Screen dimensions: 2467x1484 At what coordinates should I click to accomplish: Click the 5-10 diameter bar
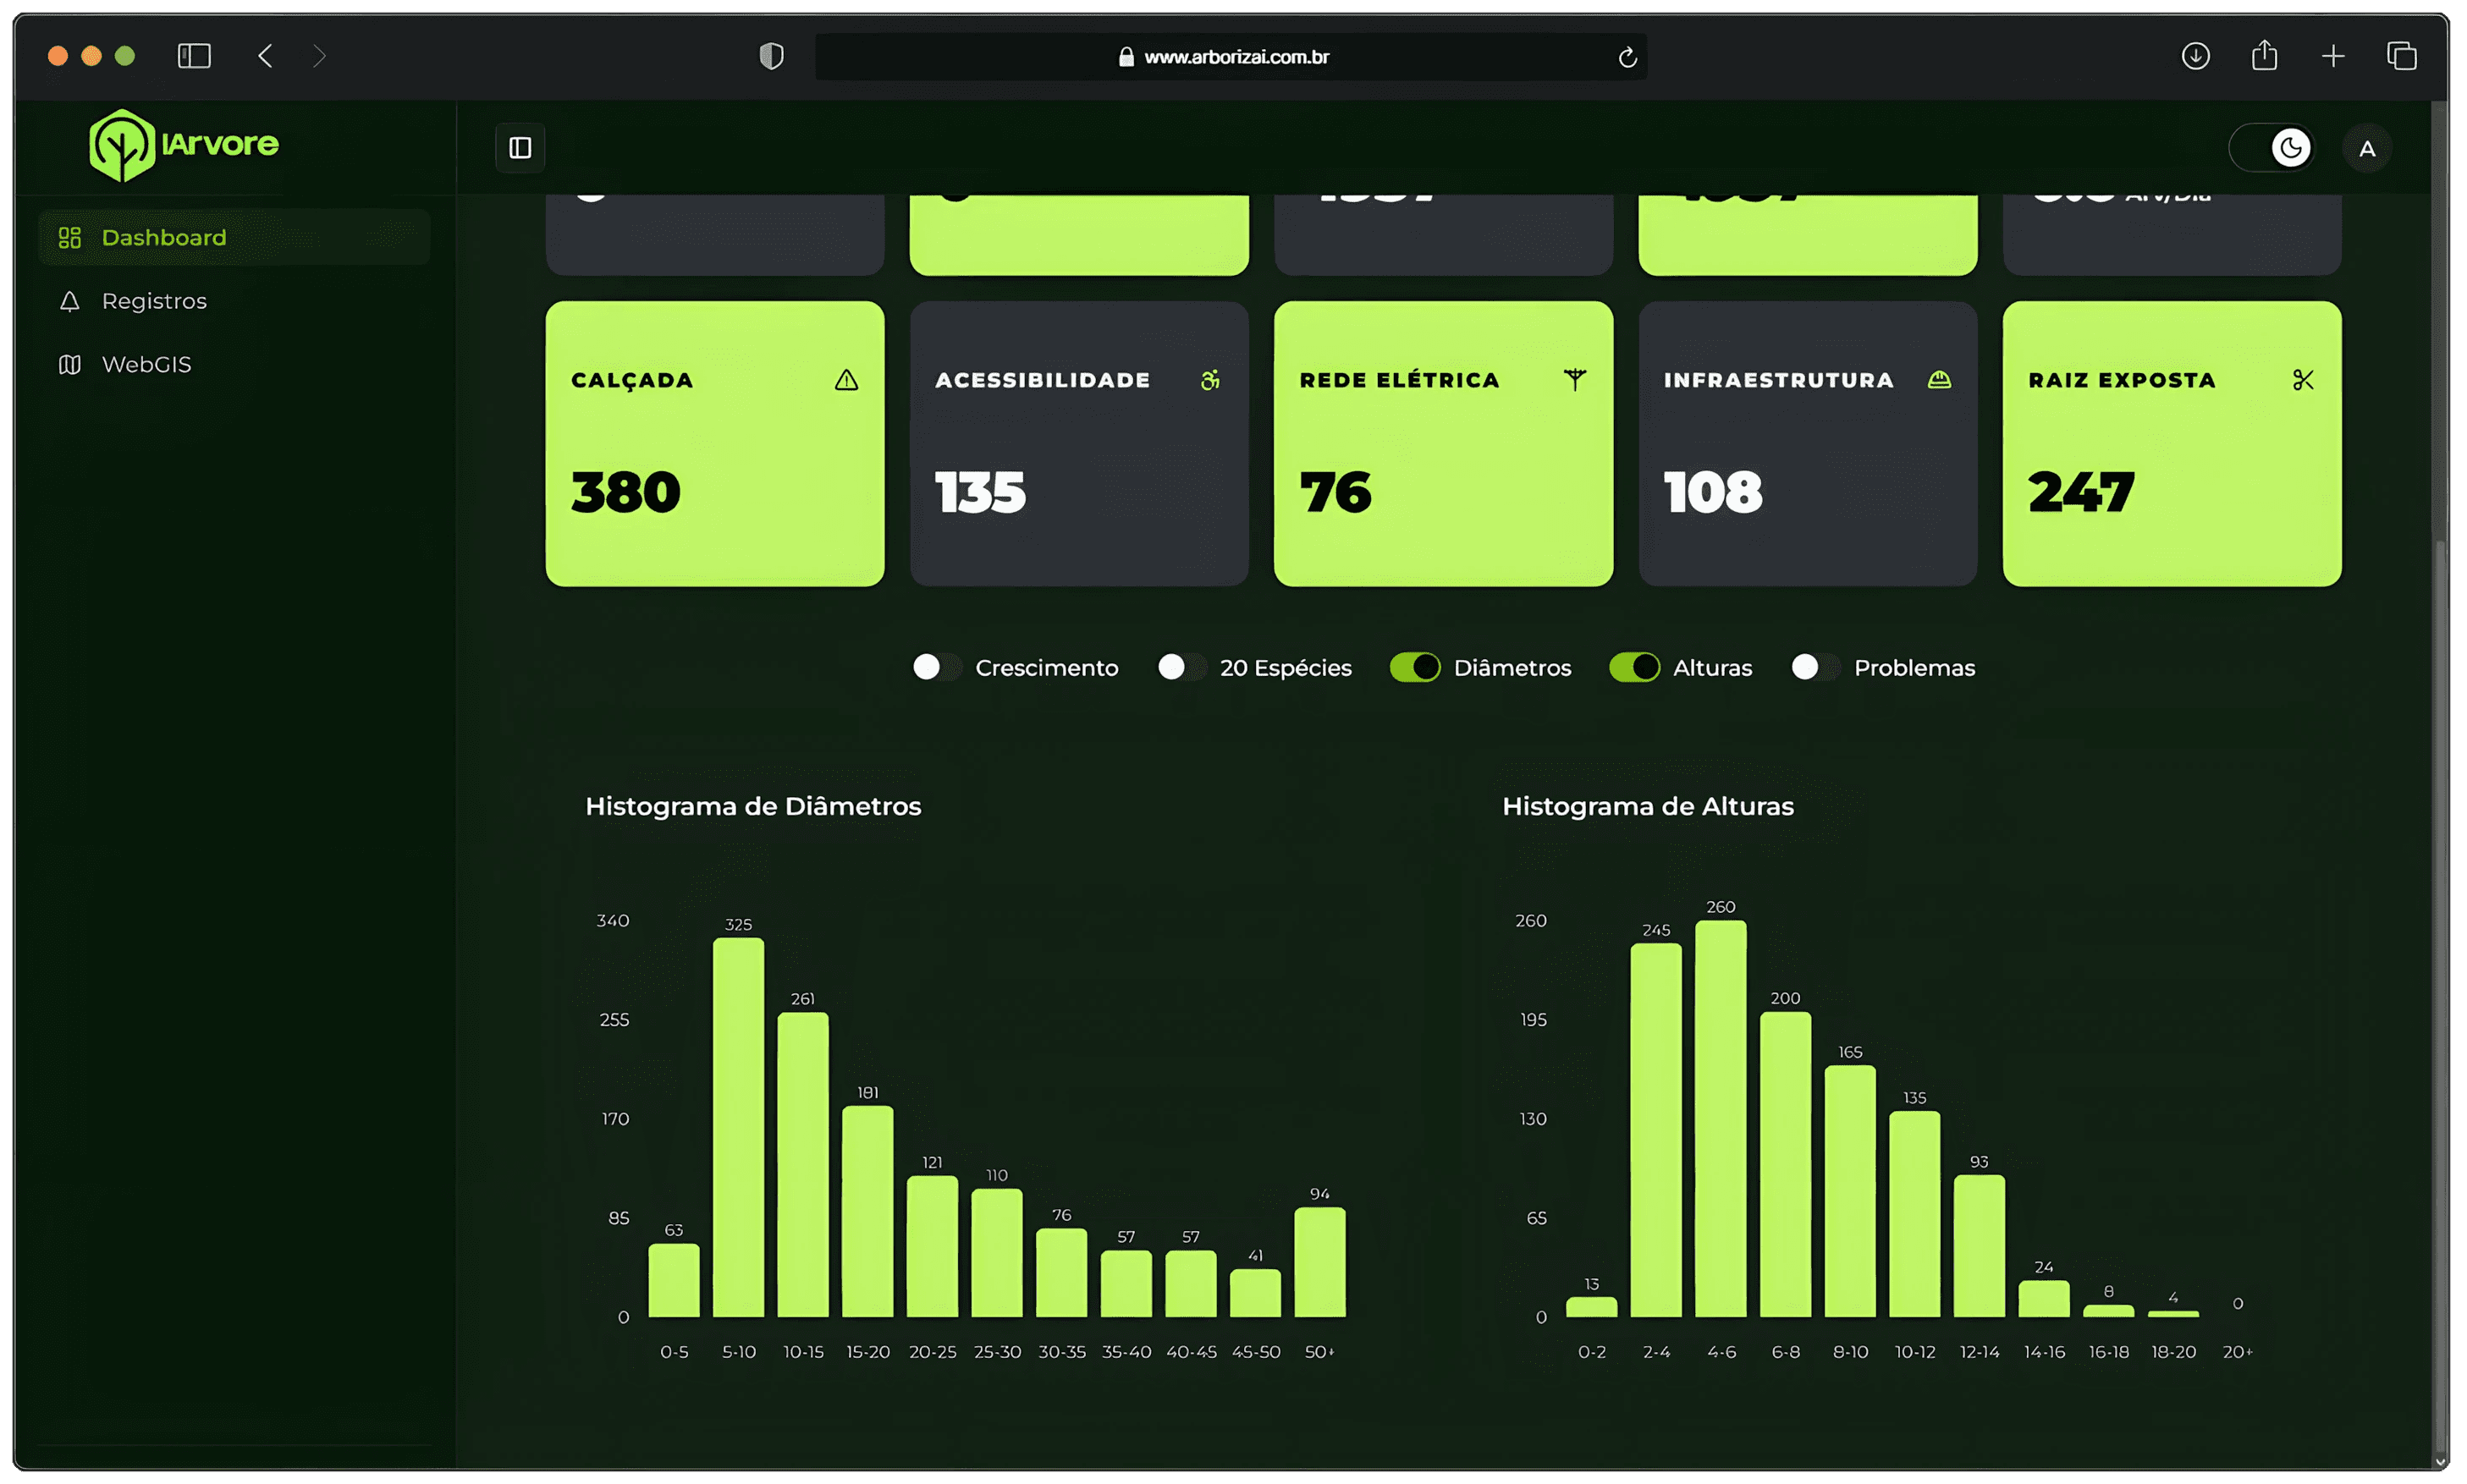[738, 1127]
